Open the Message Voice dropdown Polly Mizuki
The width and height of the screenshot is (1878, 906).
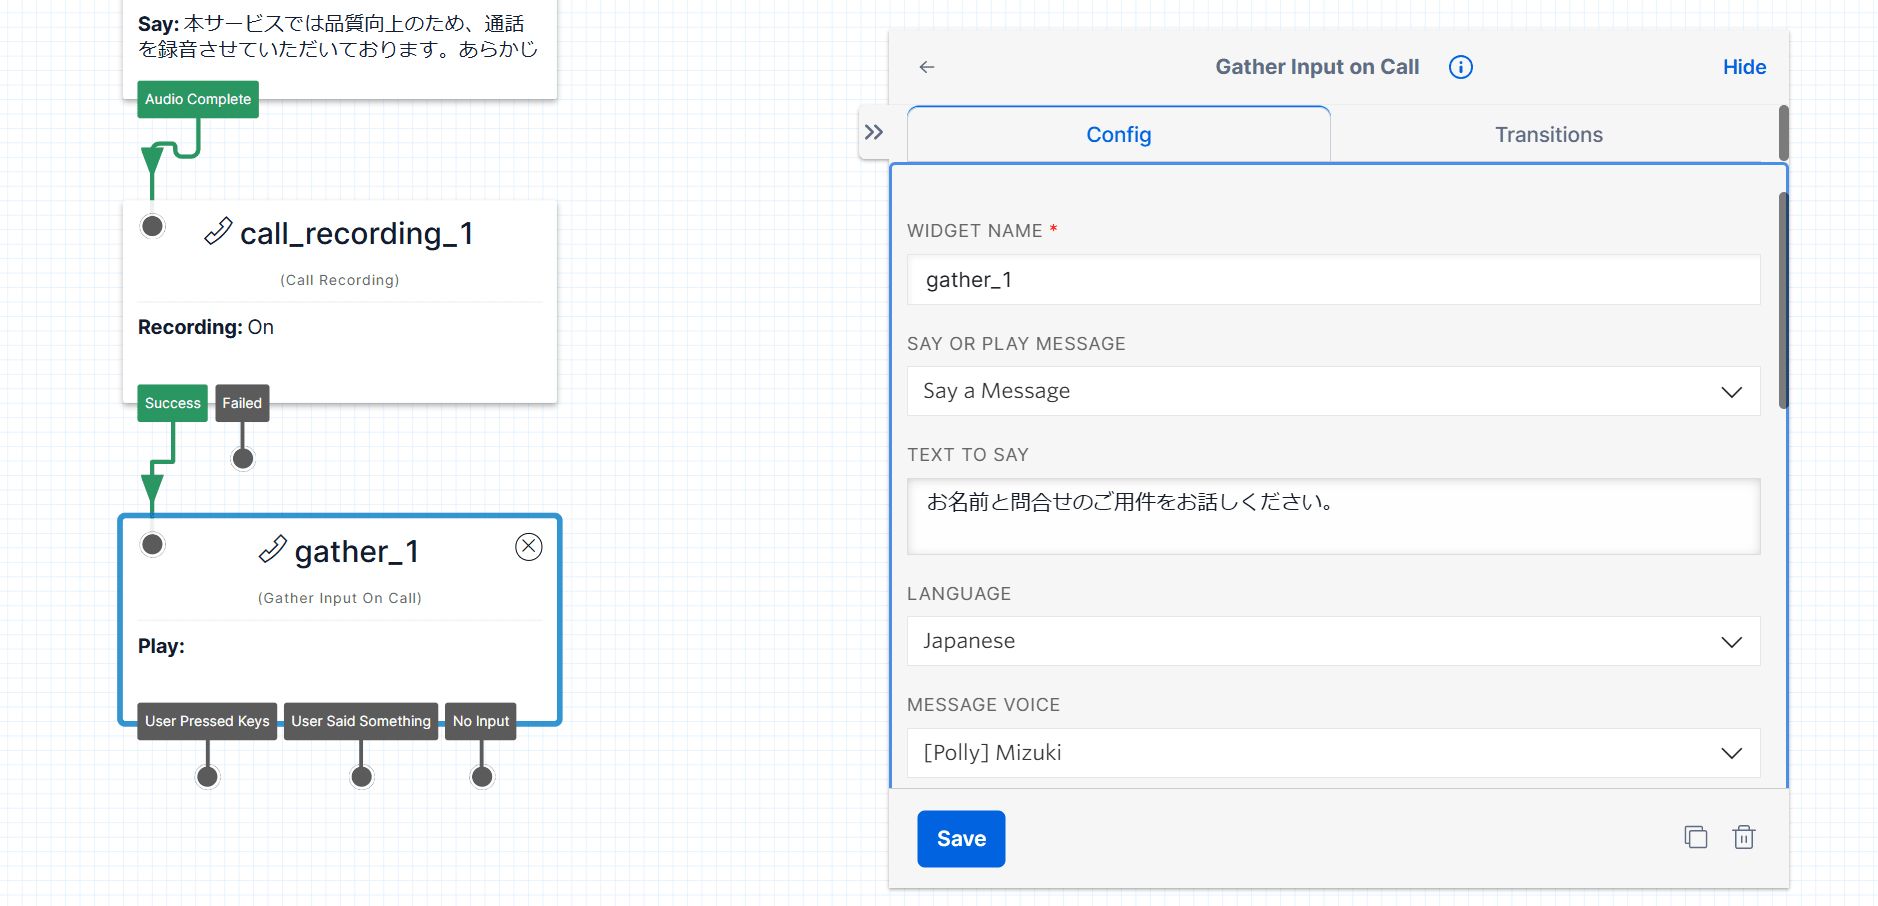coord(1333,753)
